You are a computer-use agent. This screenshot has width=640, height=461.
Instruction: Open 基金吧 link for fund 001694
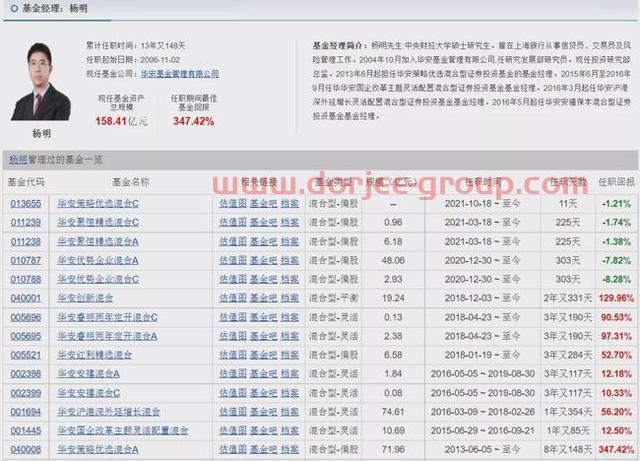tap(264, 412)
